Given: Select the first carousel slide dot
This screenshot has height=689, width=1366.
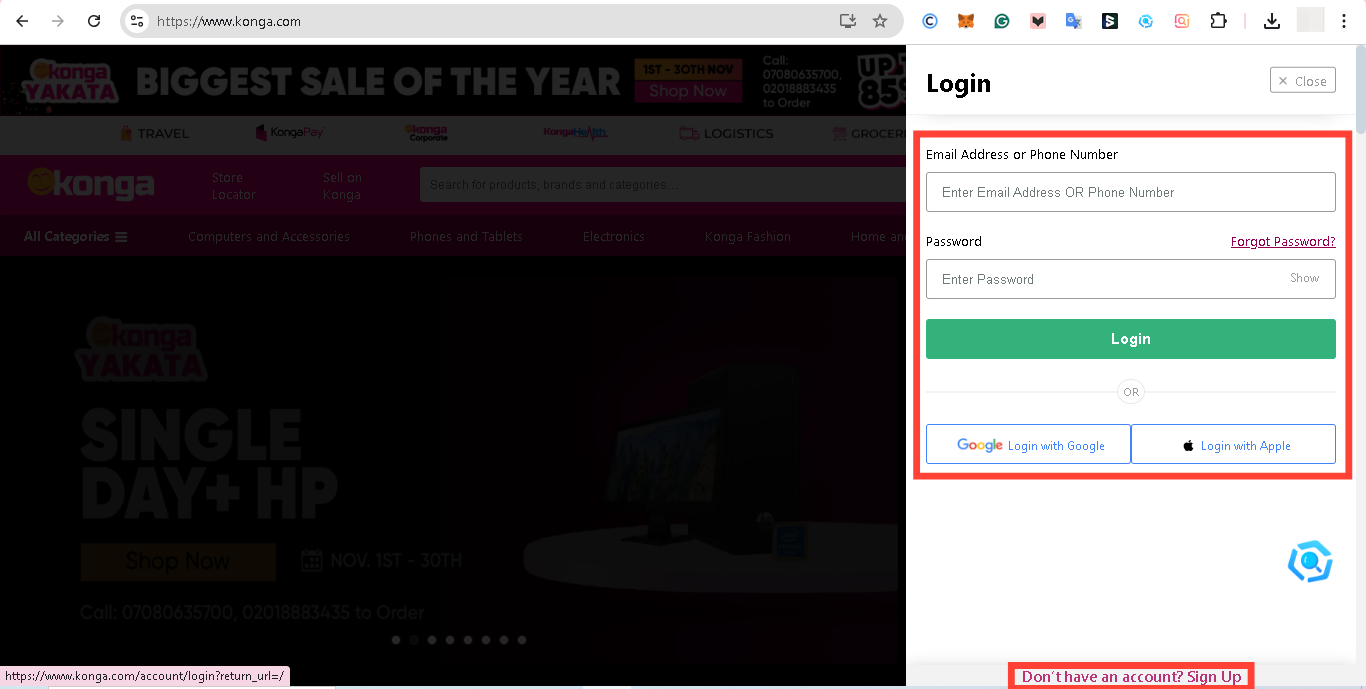Looking at the screenshot, I should (396, 640).
